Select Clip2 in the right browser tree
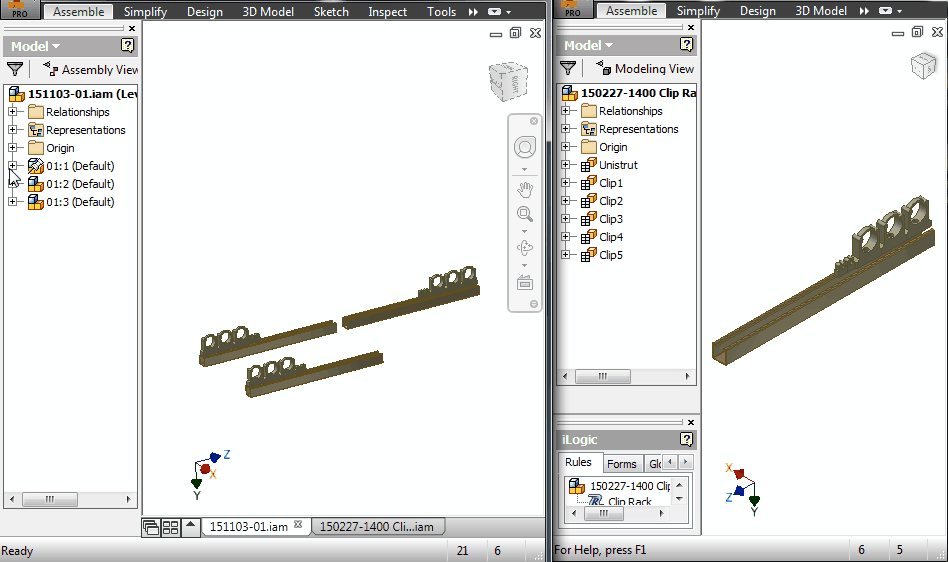Viewport: 948px width, 562px height. pyautogui.click(x=611, y=201)
